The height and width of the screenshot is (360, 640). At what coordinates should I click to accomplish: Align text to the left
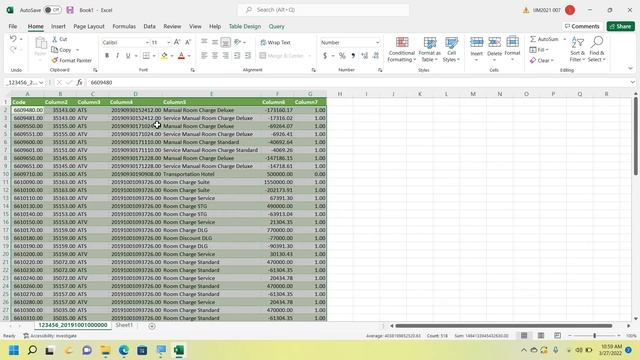[x=204, y=56]
